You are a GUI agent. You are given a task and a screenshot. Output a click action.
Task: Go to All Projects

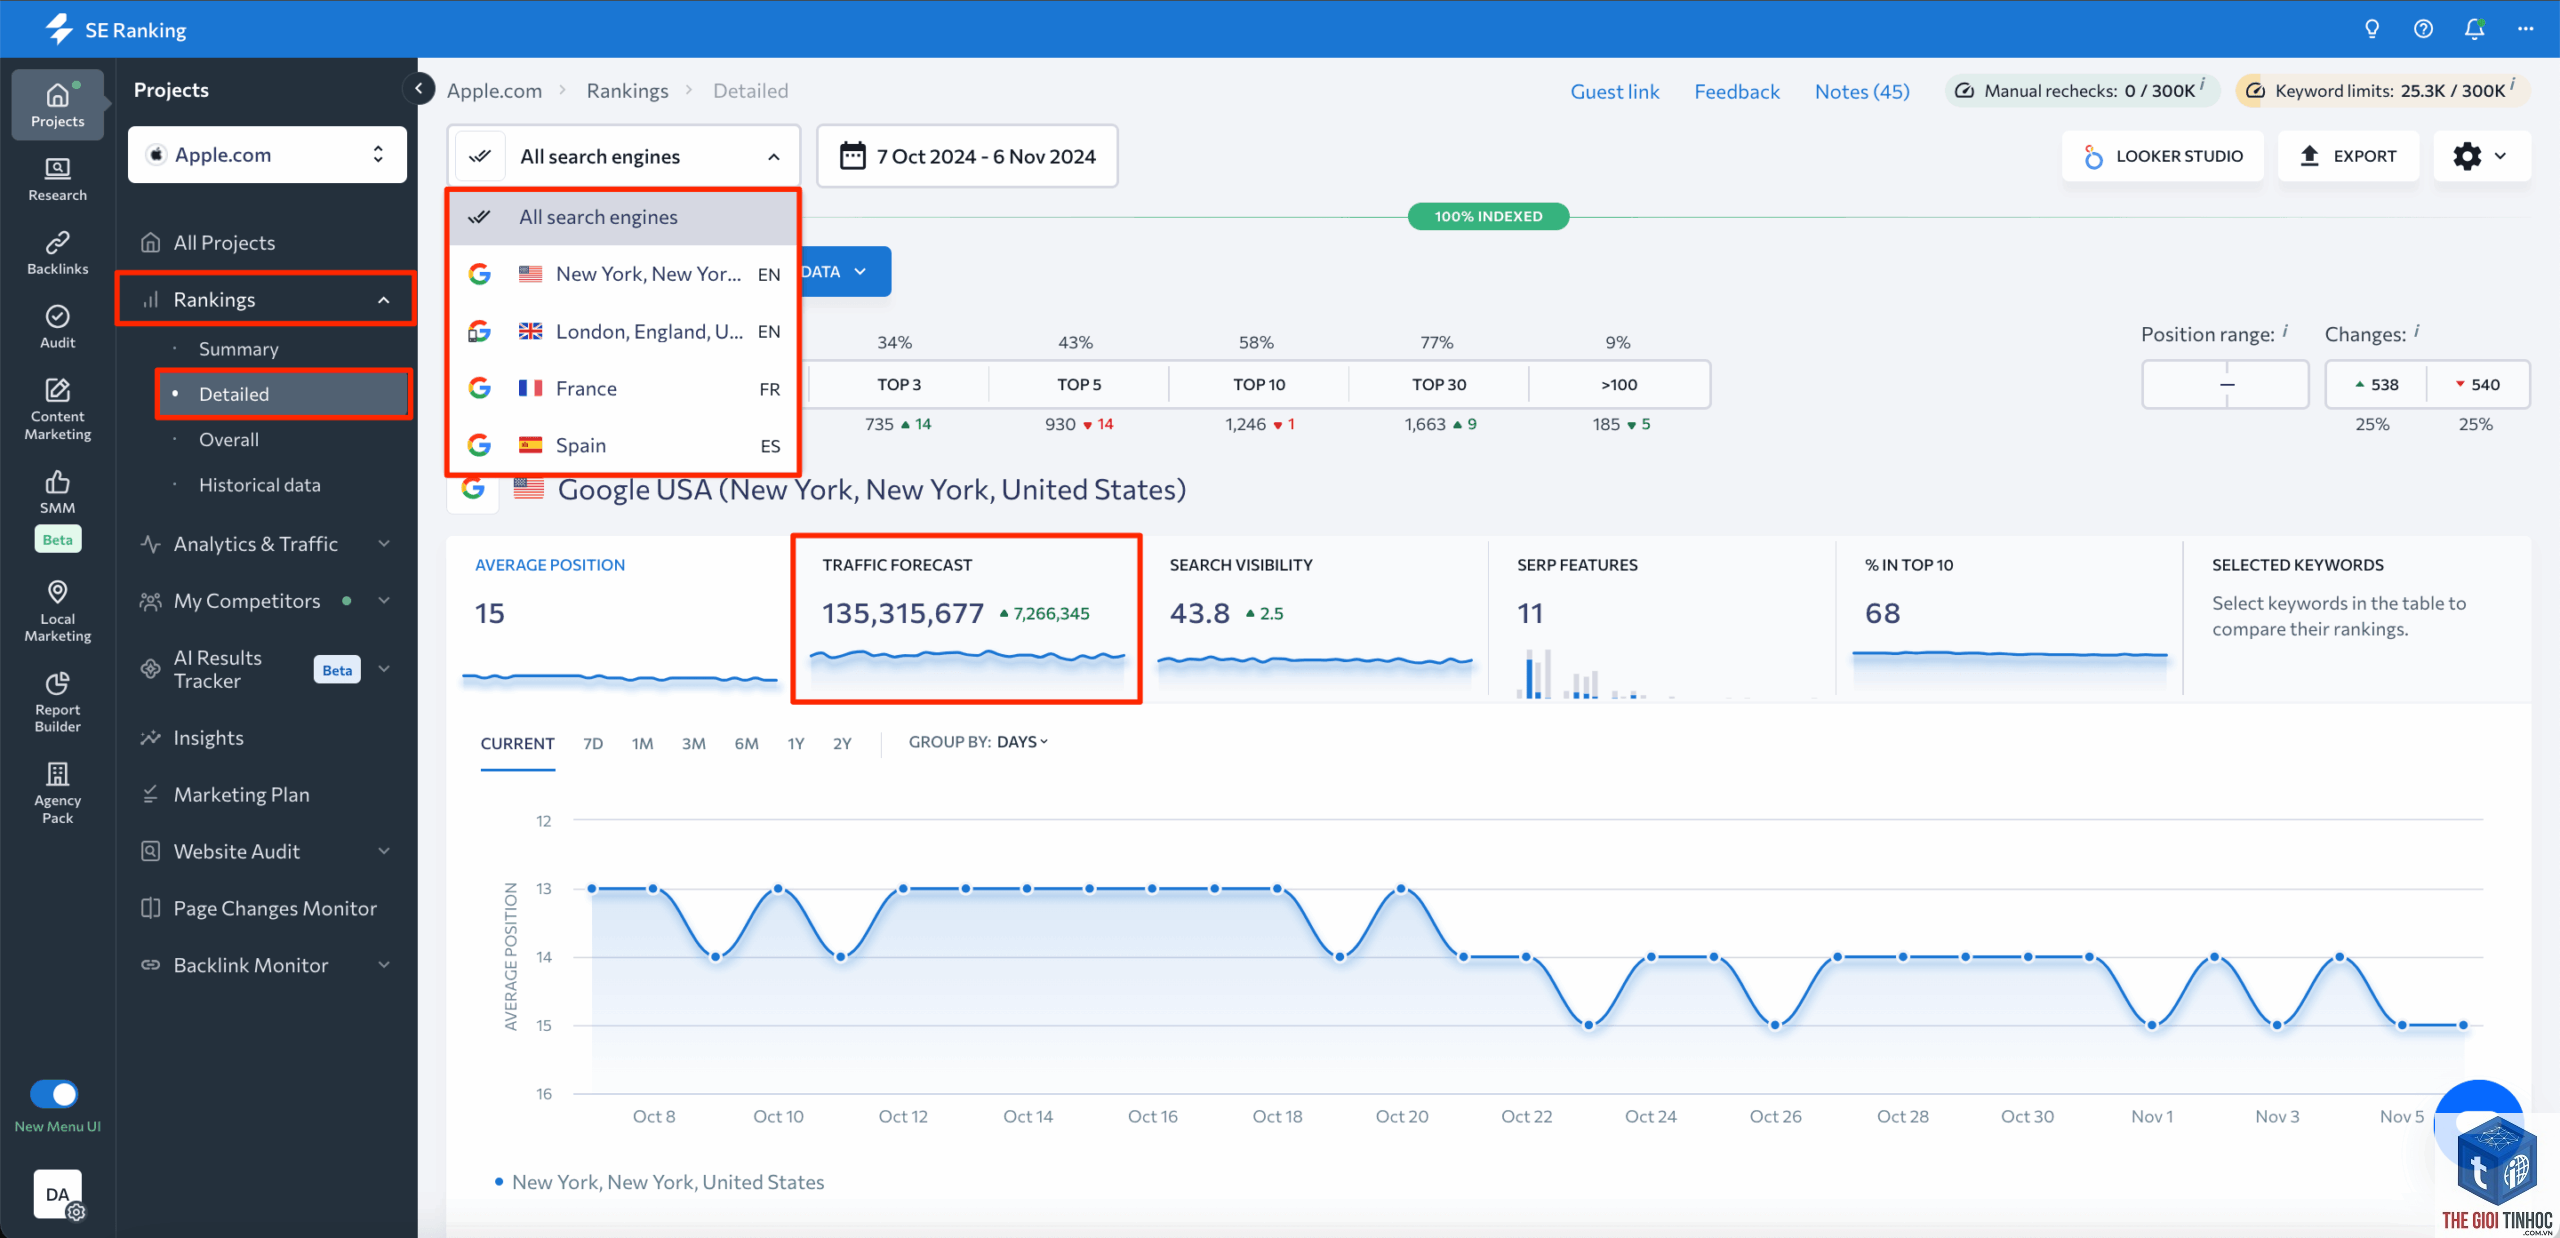pyautogui.click(x=223, y=243)
